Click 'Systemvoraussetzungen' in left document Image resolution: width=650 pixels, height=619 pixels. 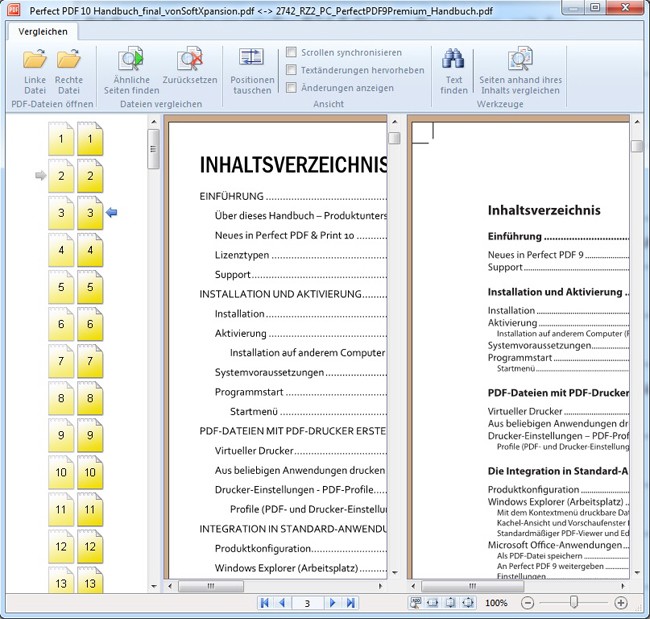tap(269, 372)
